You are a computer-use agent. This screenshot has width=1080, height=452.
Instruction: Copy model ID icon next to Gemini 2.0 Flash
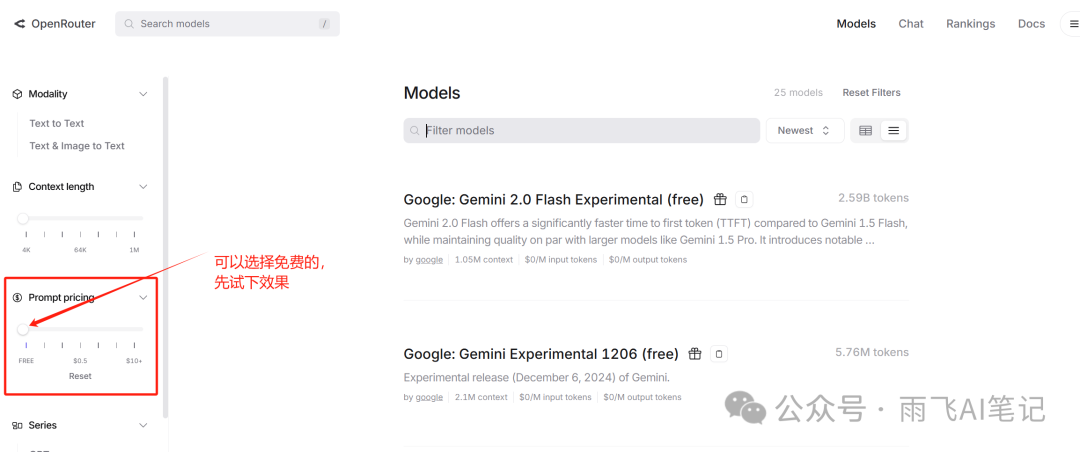pyautogui.click(x=744, y=200)
